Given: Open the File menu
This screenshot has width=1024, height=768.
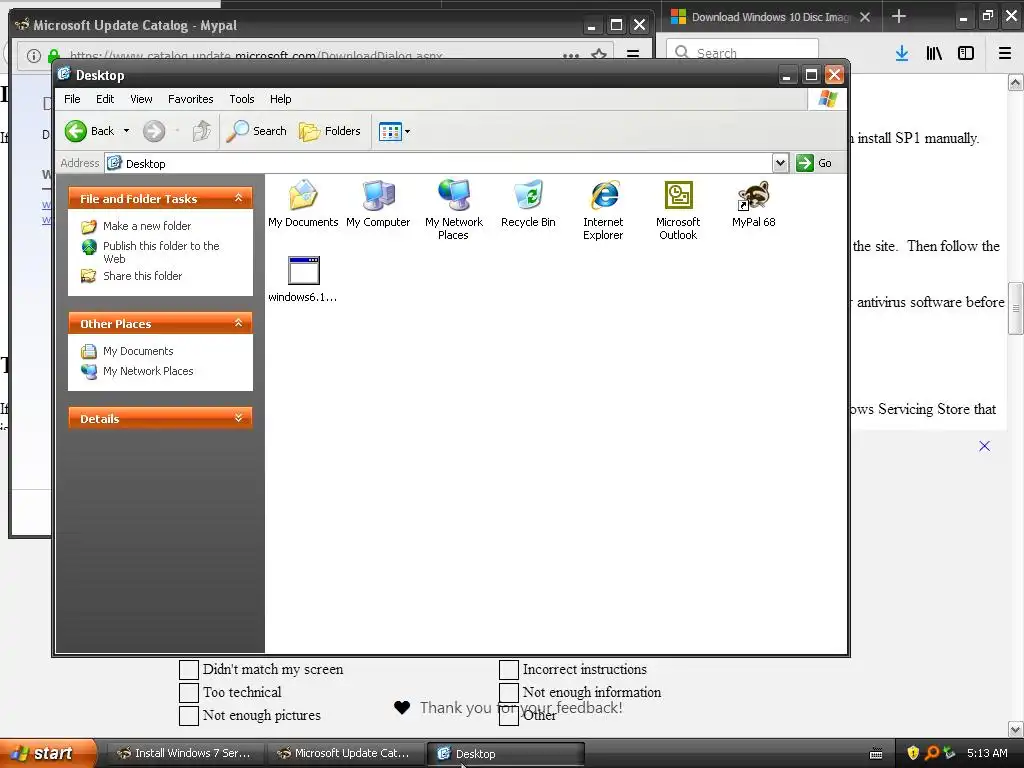Looking at the screenshot, I should coord(72,99).
